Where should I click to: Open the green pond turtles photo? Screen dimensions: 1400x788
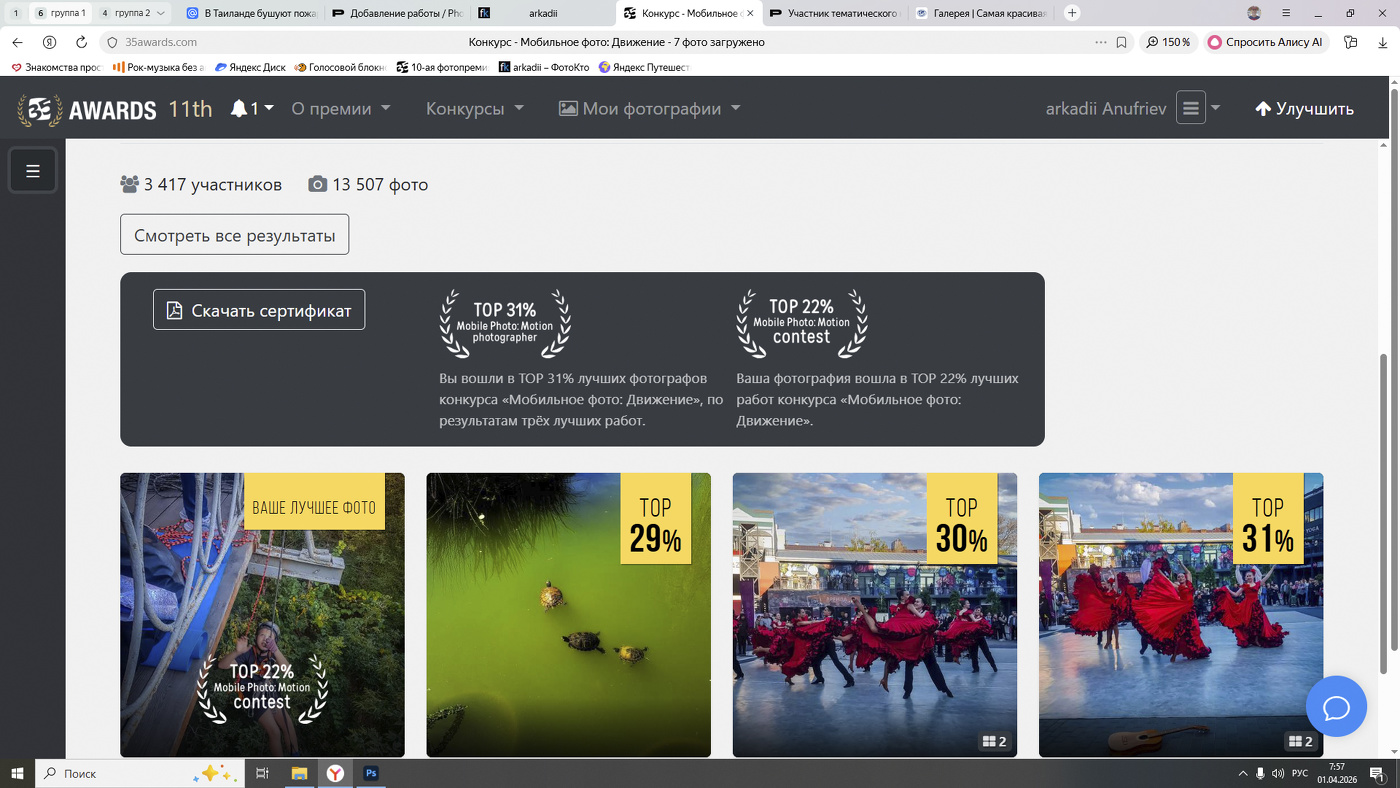(568, 615)
